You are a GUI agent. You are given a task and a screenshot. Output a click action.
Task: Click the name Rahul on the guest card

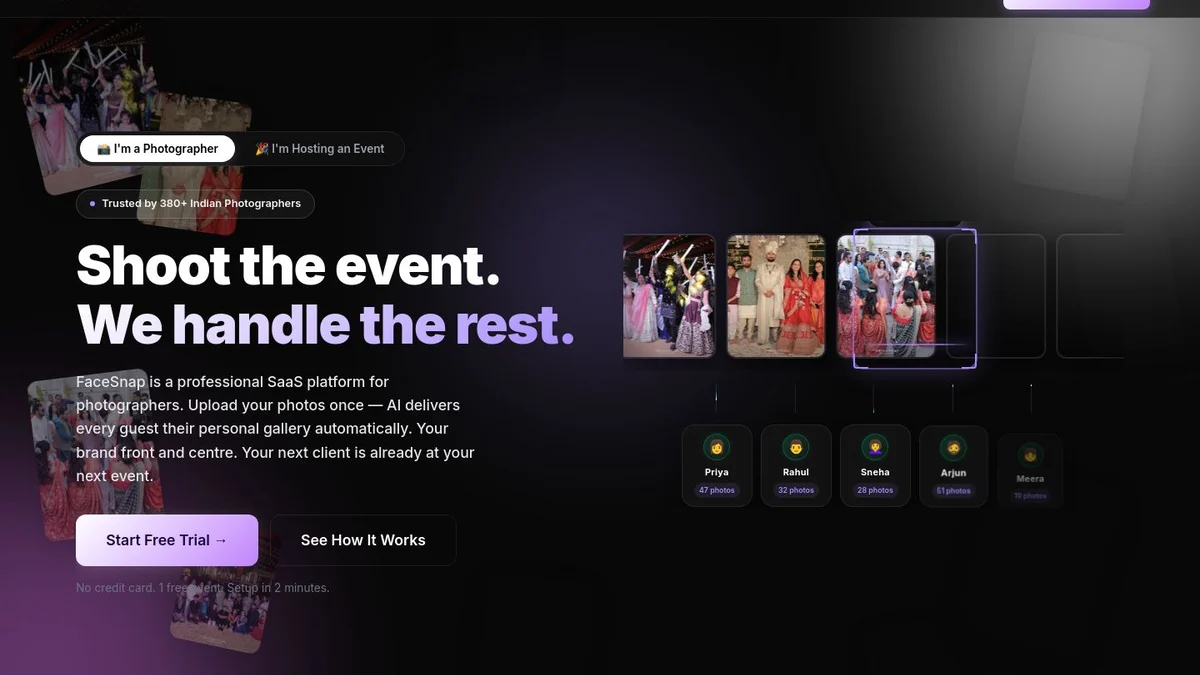coord(796,472)
